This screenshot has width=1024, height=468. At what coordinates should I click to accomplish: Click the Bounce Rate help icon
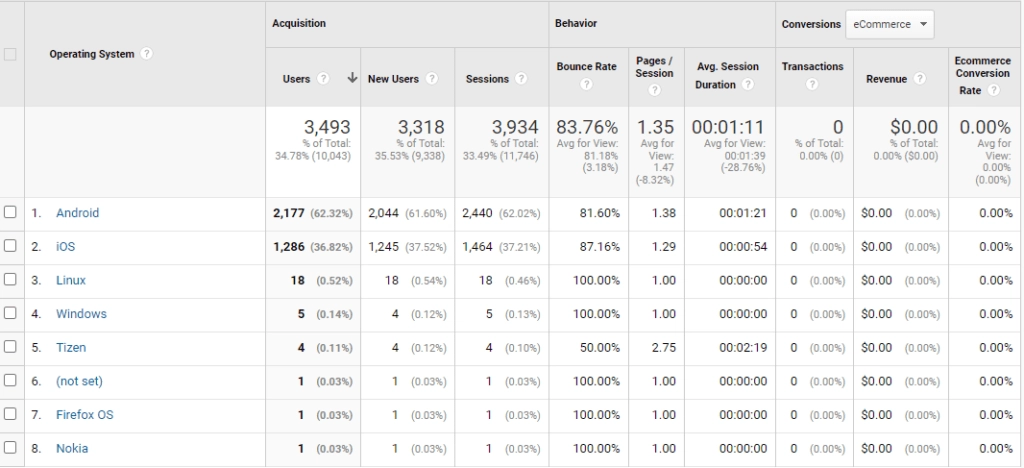click(x=586, y=84)
